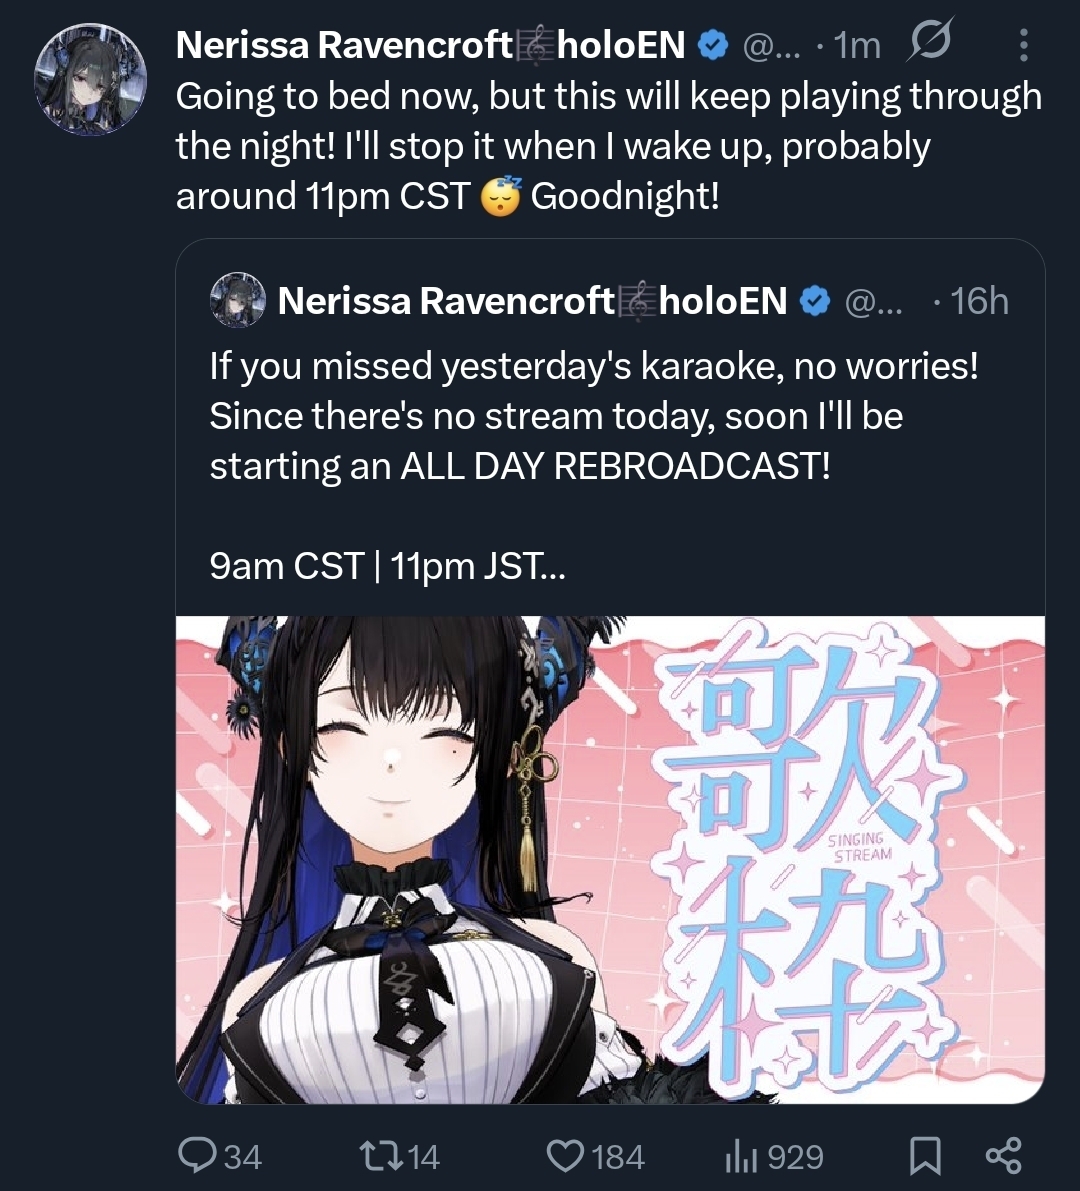Screen dimensions: 1080x1191
Task: View analytics via the bar chart icon
Action: point(741,1157)
